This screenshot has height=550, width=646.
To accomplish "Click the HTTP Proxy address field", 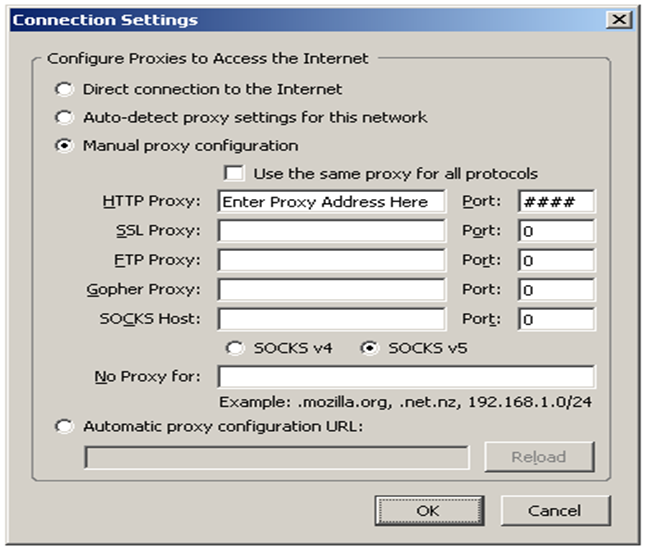I will [332, 201].
